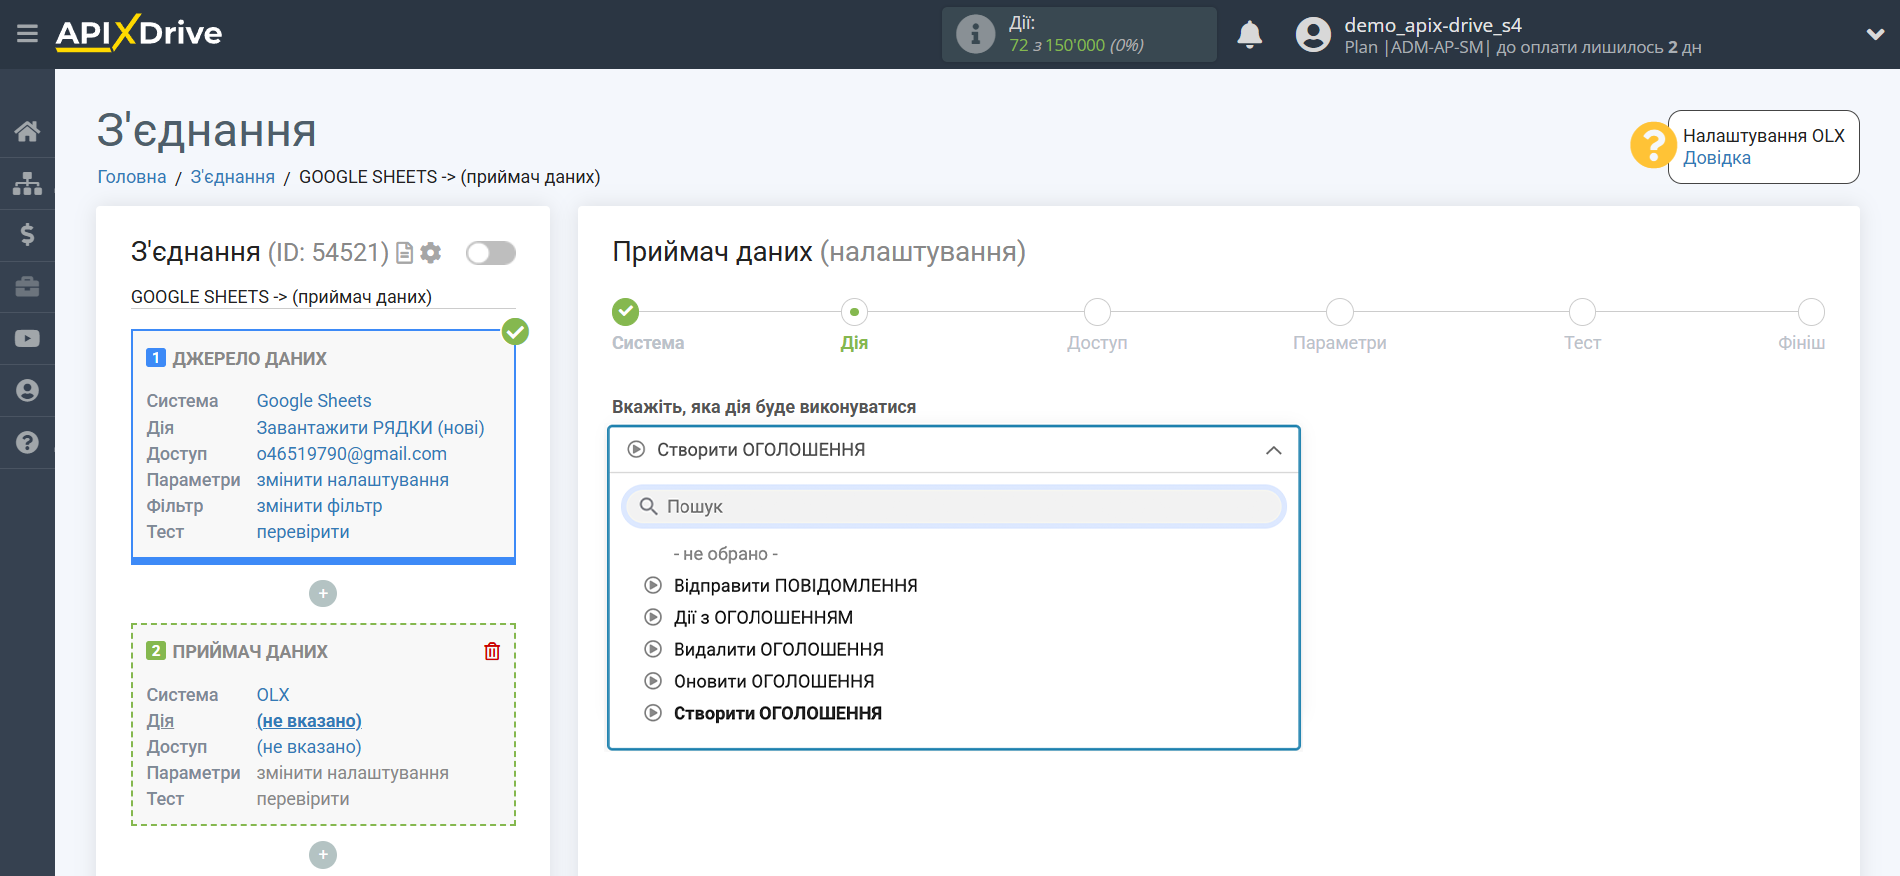Click the Параметри step circle

tap(1340, 312)
